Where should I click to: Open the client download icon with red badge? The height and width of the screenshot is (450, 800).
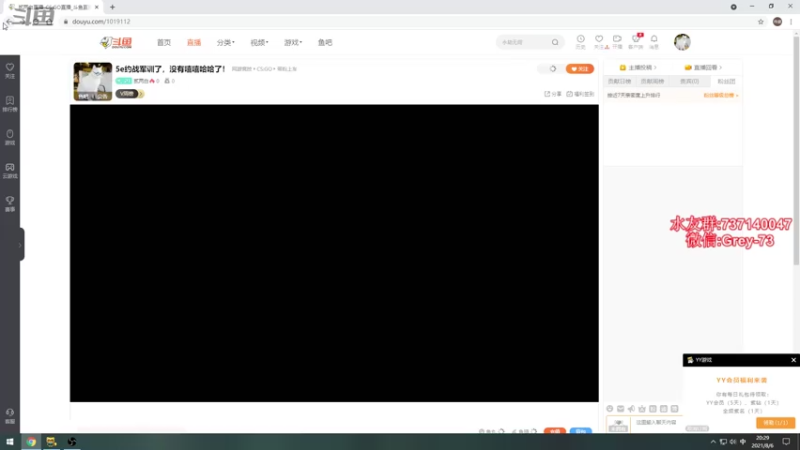point(636,41)
